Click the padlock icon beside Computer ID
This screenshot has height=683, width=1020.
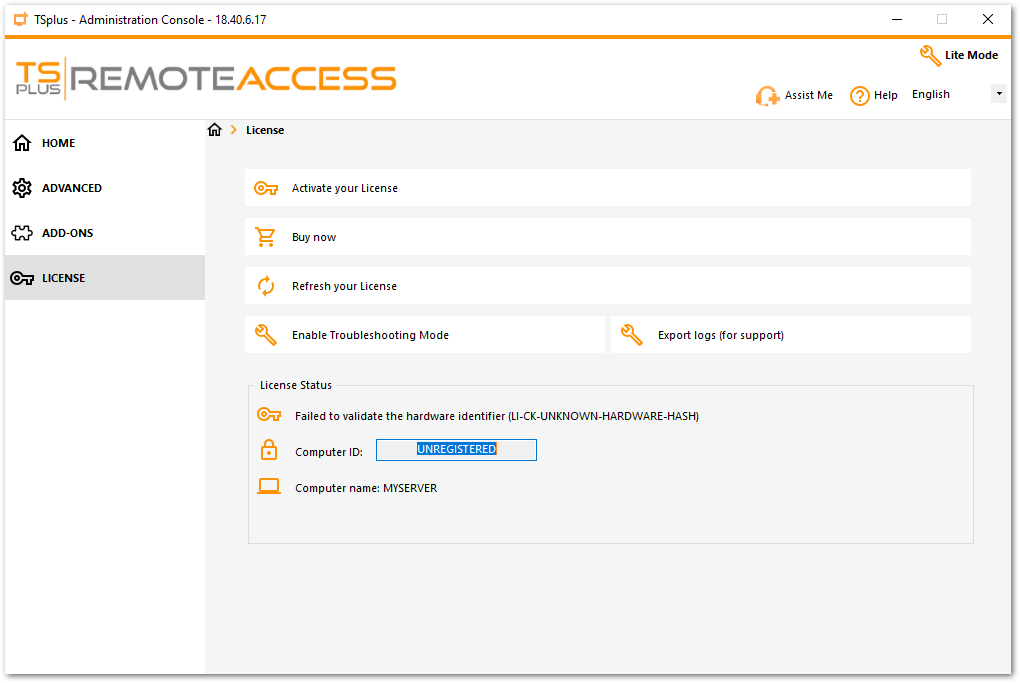[268, 449]
